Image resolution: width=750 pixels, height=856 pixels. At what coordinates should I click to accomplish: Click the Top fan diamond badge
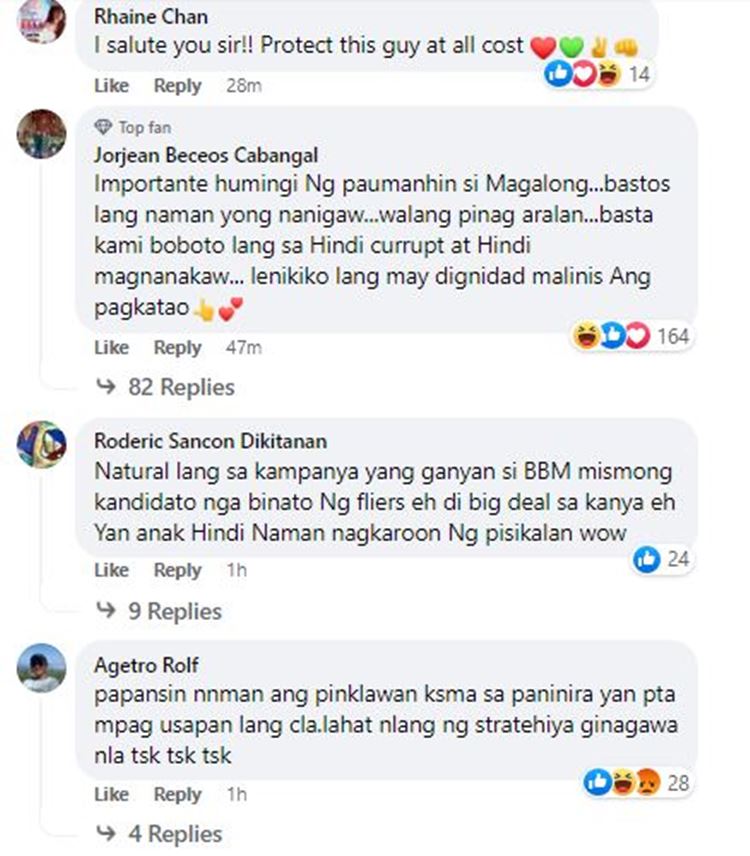point(103,127)
